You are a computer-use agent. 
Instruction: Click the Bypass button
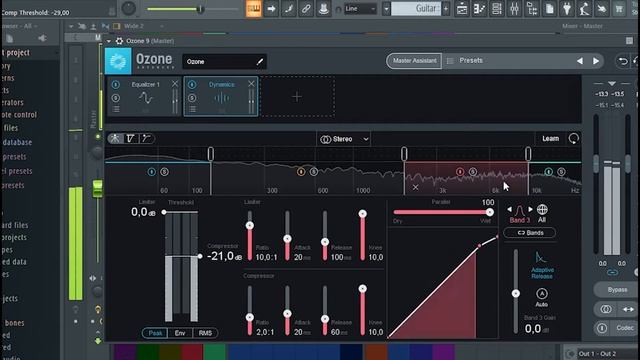pos(617,290)
